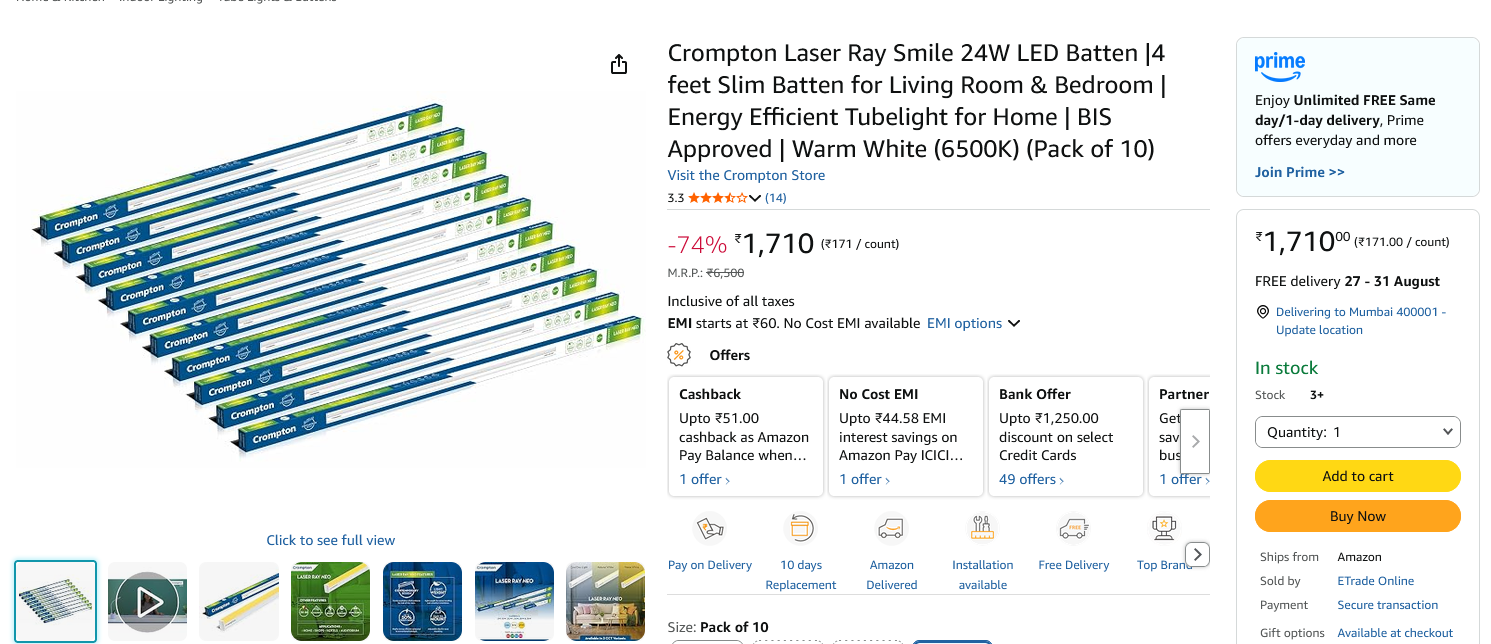Show next offers with carousel arrow

pos(1195,441)
